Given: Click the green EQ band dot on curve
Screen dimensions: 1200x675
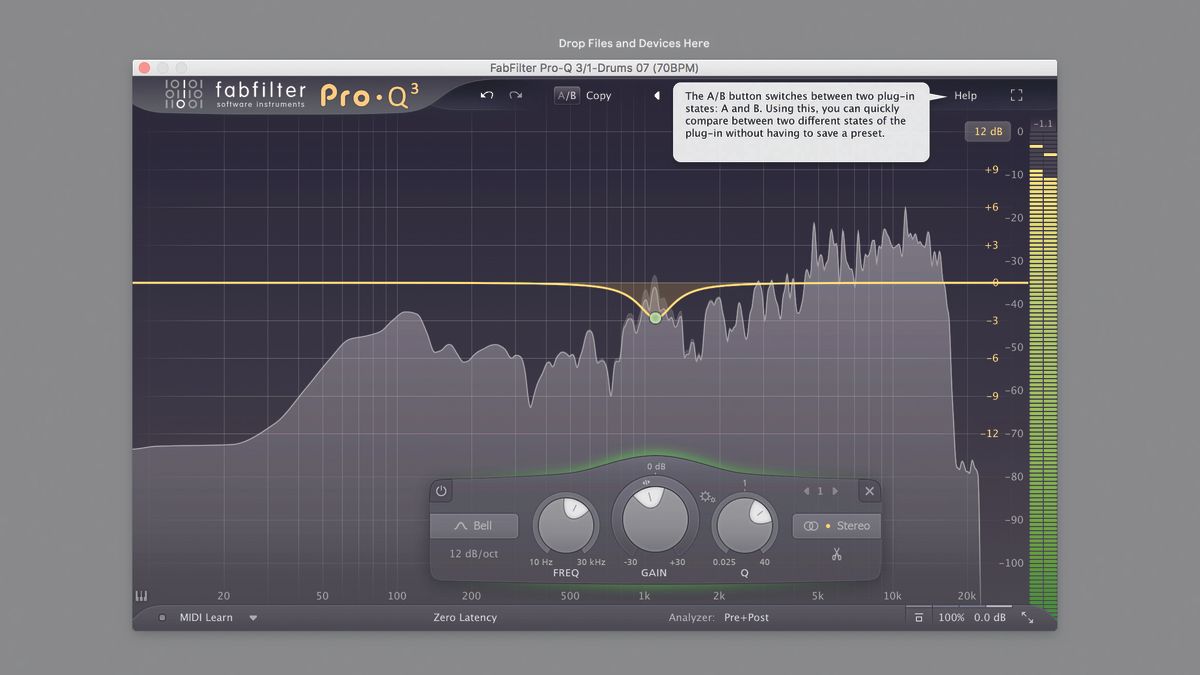Looking at the screenshot, I should 655,317.
